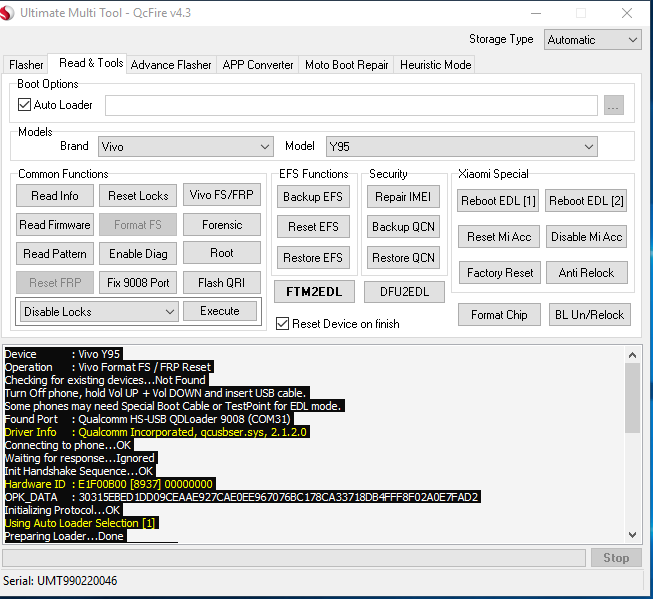Click the Disable Mi Acc button
Image resolution: width=653 pixels, height=599 pixels.
(x=586, y=237)
